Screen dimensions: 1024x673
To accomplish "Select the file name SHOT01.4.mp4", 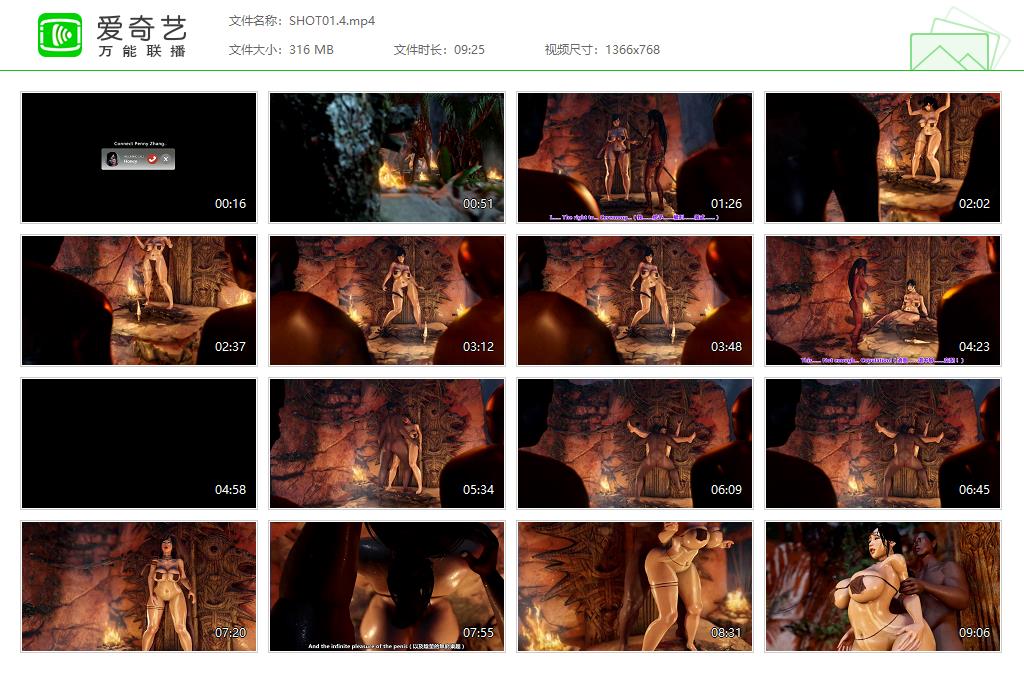I will (x=332, y=21).
